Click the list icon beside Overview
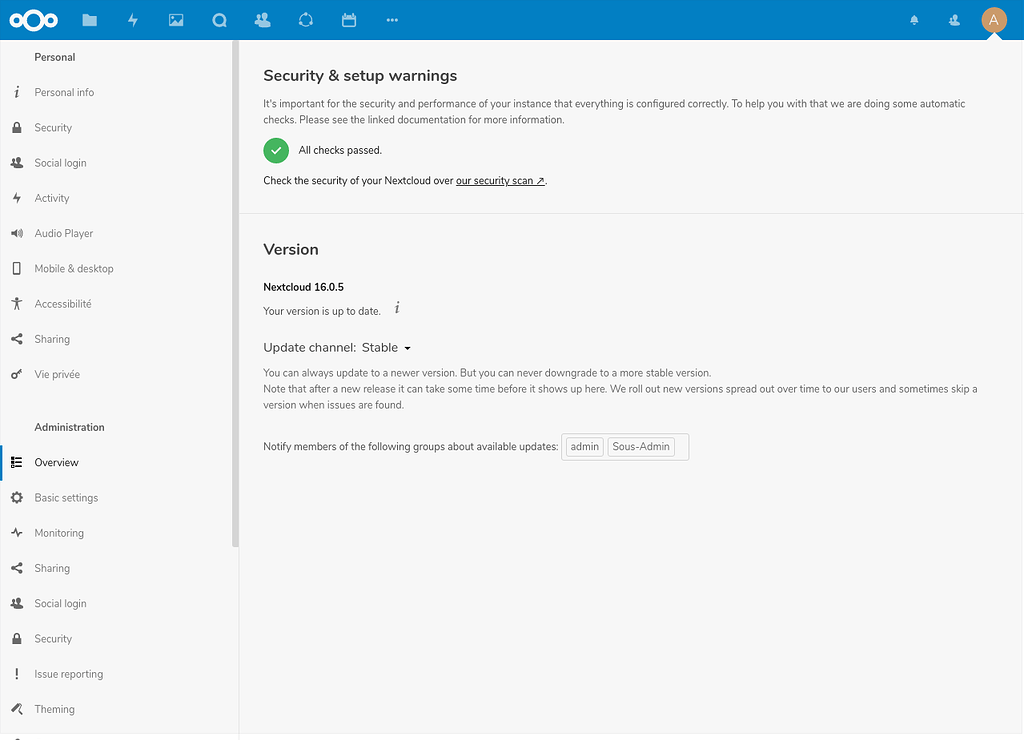The image size is (1024, 740). [17, 462]
